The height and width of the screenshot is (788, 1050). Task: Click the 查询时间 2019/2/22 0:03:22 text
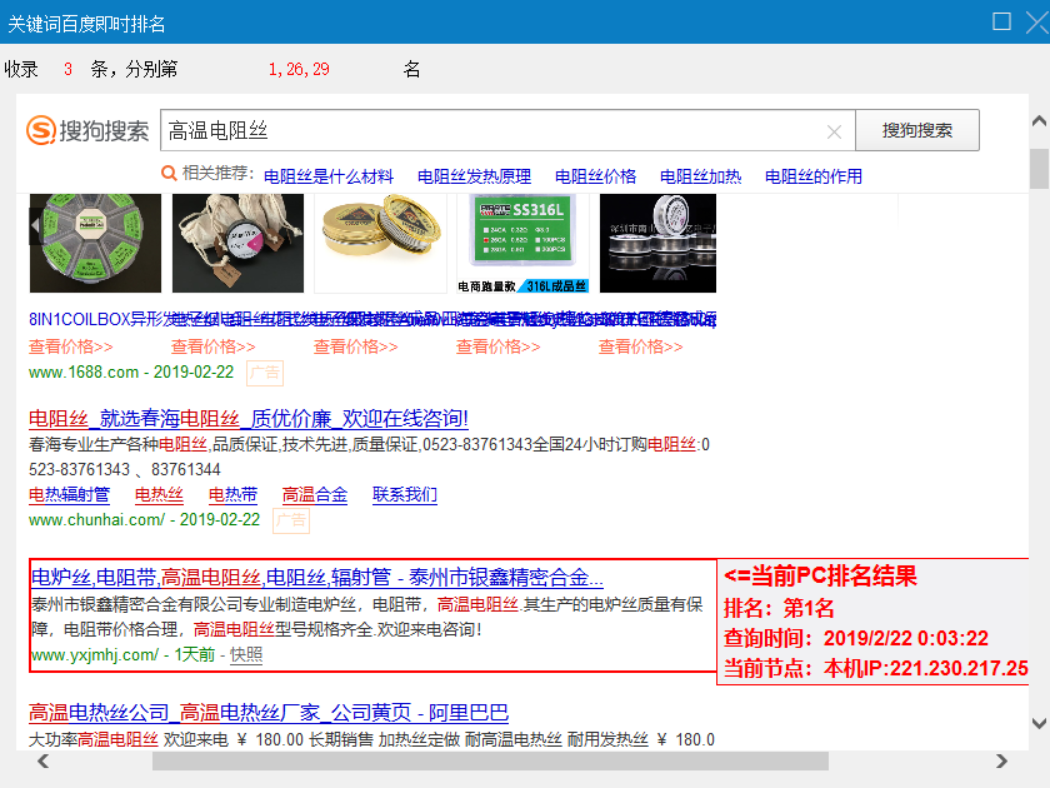(856, 638)
